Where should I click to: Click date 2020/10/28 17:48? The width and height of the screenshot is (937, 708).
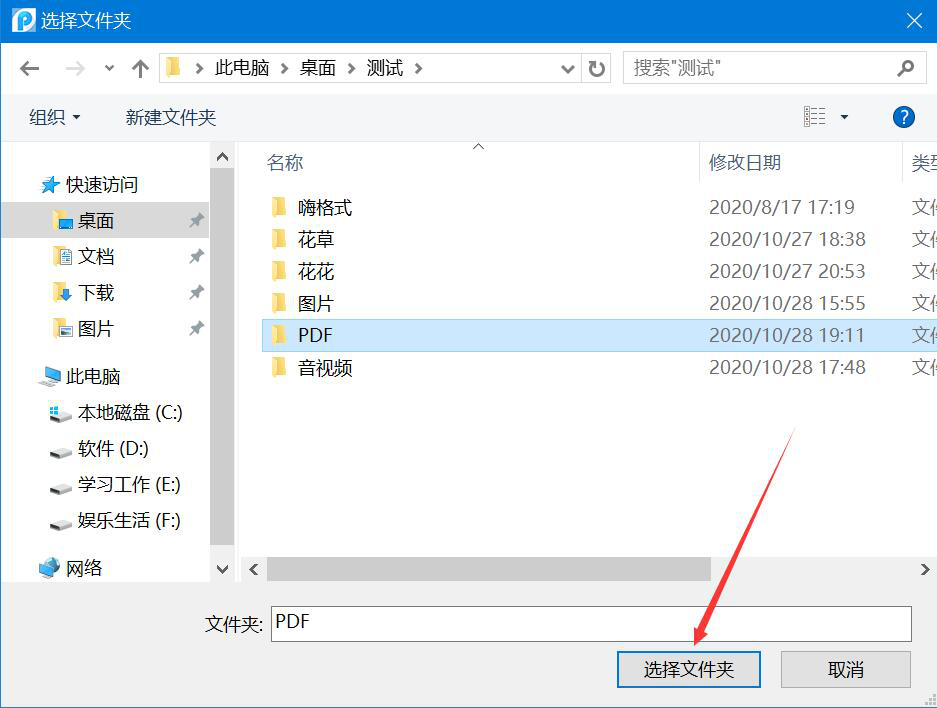click(x=787, y=367)
